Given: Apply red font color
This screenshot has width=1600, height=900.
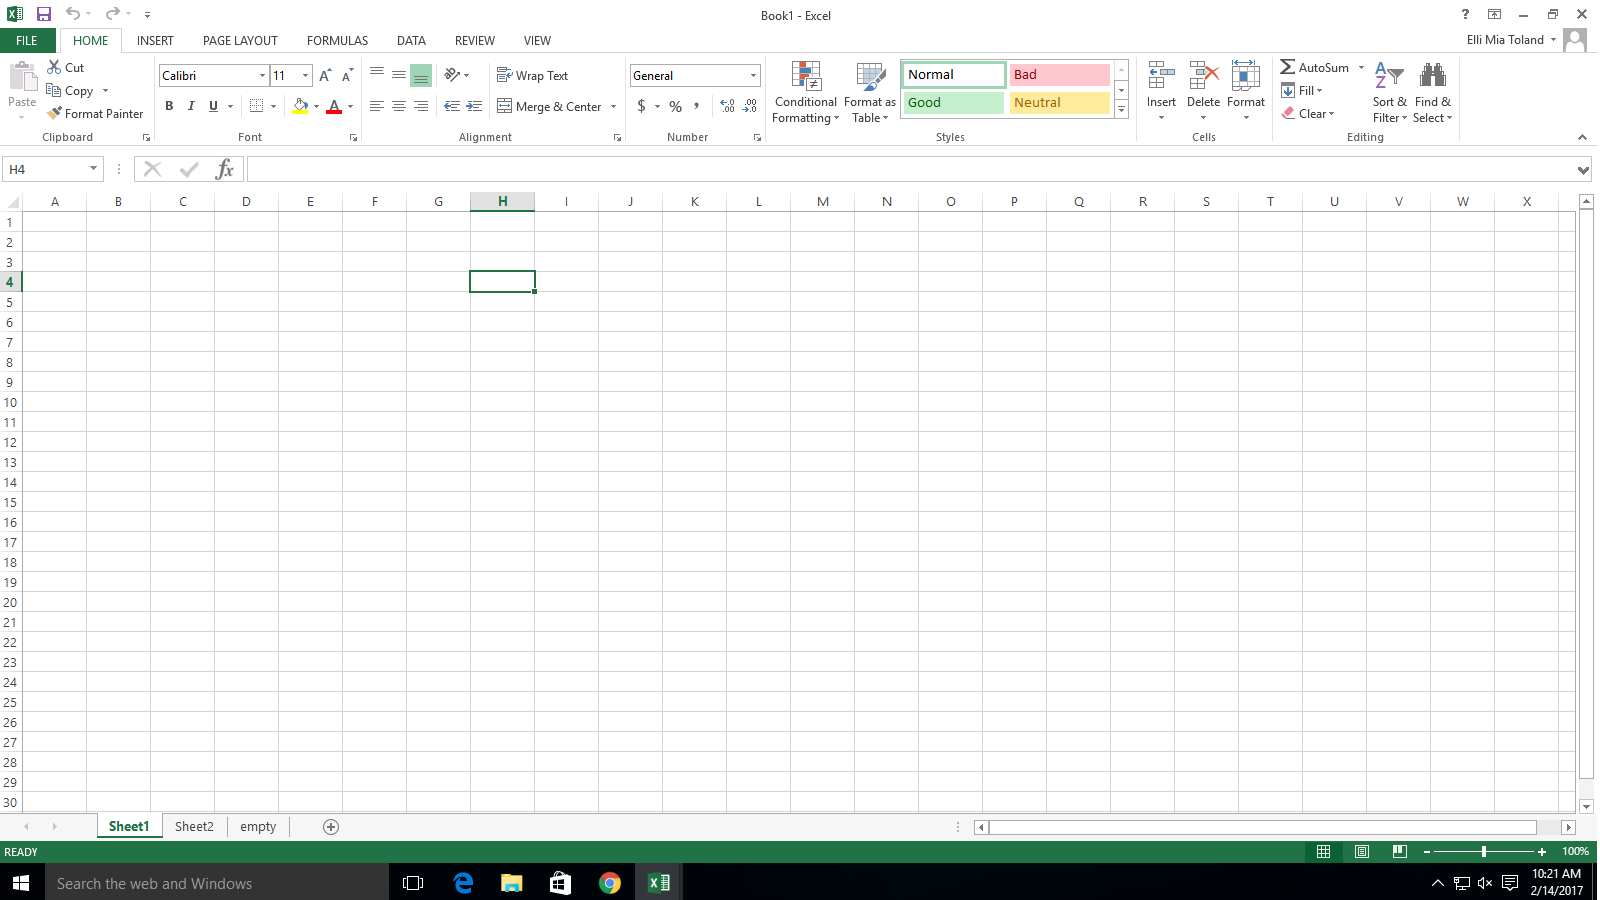Looking at the screenshot, I should pyautogui.click(x=334, y=106).
